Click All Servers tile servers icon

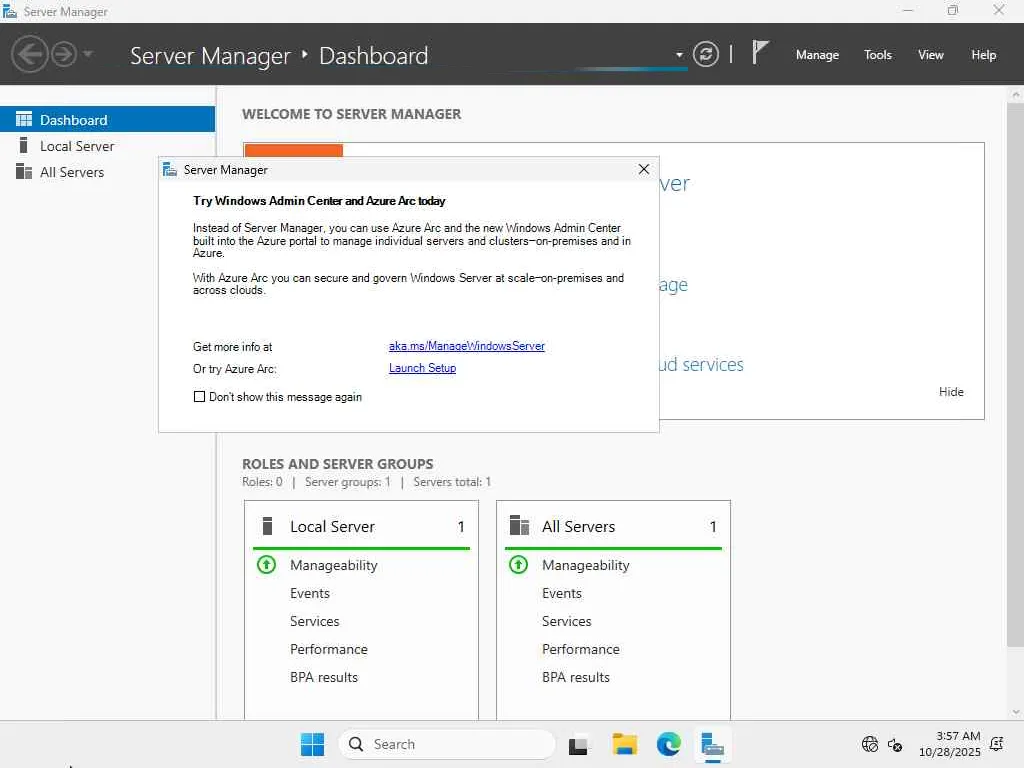pyautogui.click(x=519, y=525)
